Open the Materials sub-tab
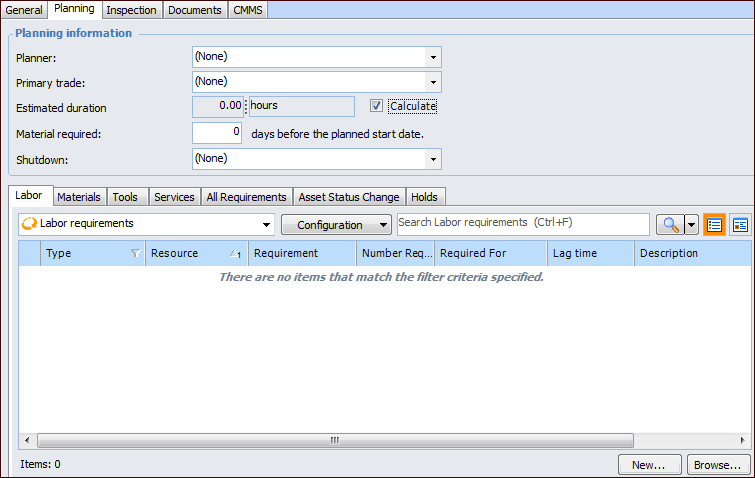755x478 pixels. (x=79, y=197)
